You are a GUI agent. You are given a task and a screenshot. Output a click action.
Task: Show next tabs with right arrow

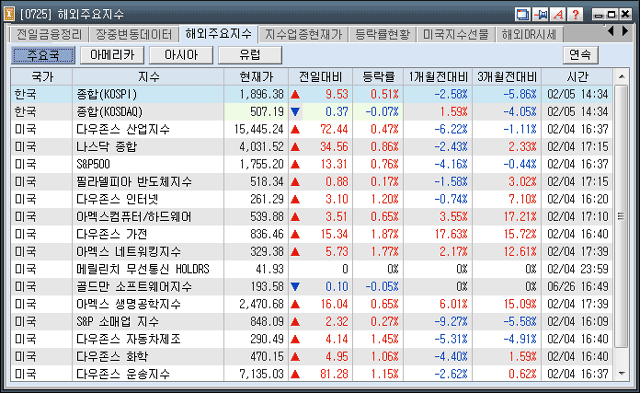625,31
